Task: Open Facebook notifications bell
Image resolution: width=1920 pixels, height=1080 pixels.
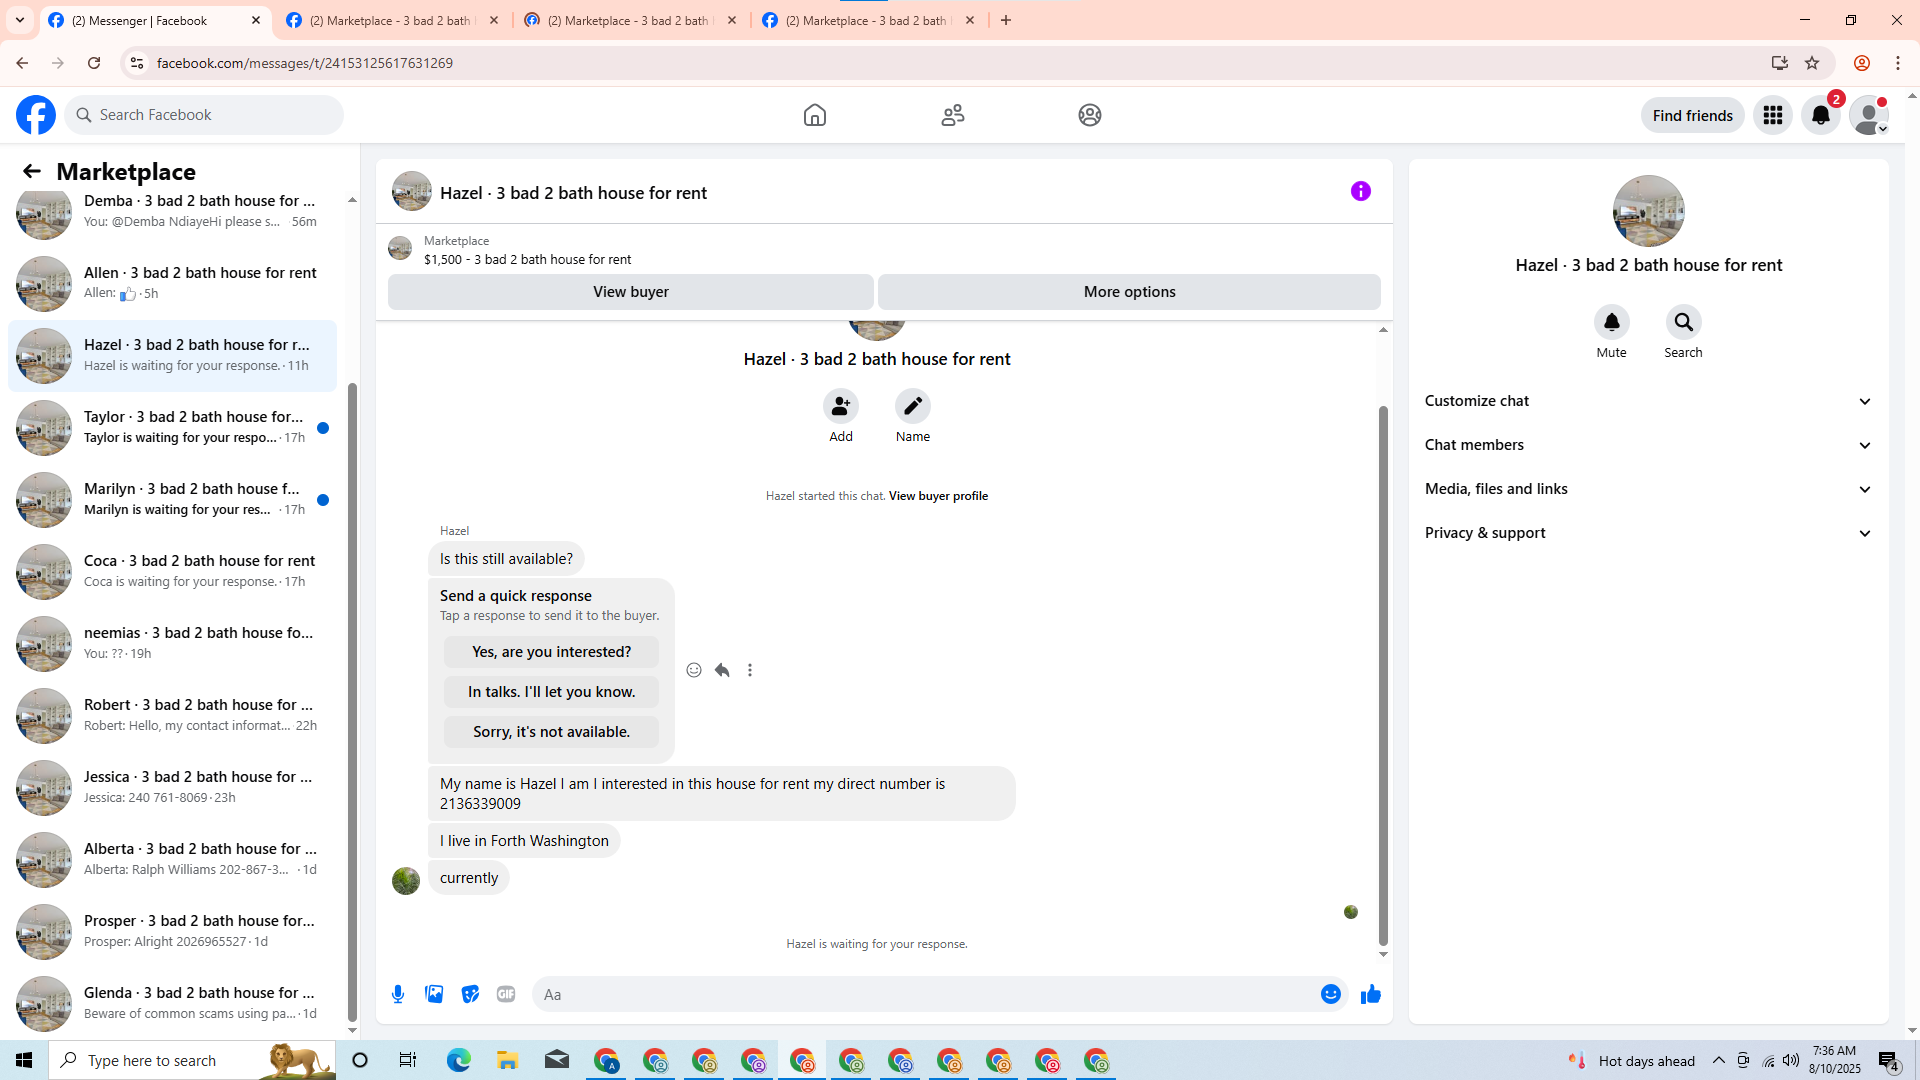Action: pos(1820,115)
